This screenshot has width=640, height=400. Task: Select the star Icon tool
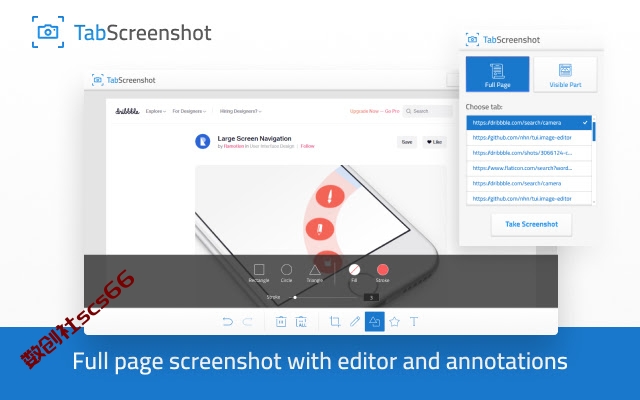[x=394, y=322]
